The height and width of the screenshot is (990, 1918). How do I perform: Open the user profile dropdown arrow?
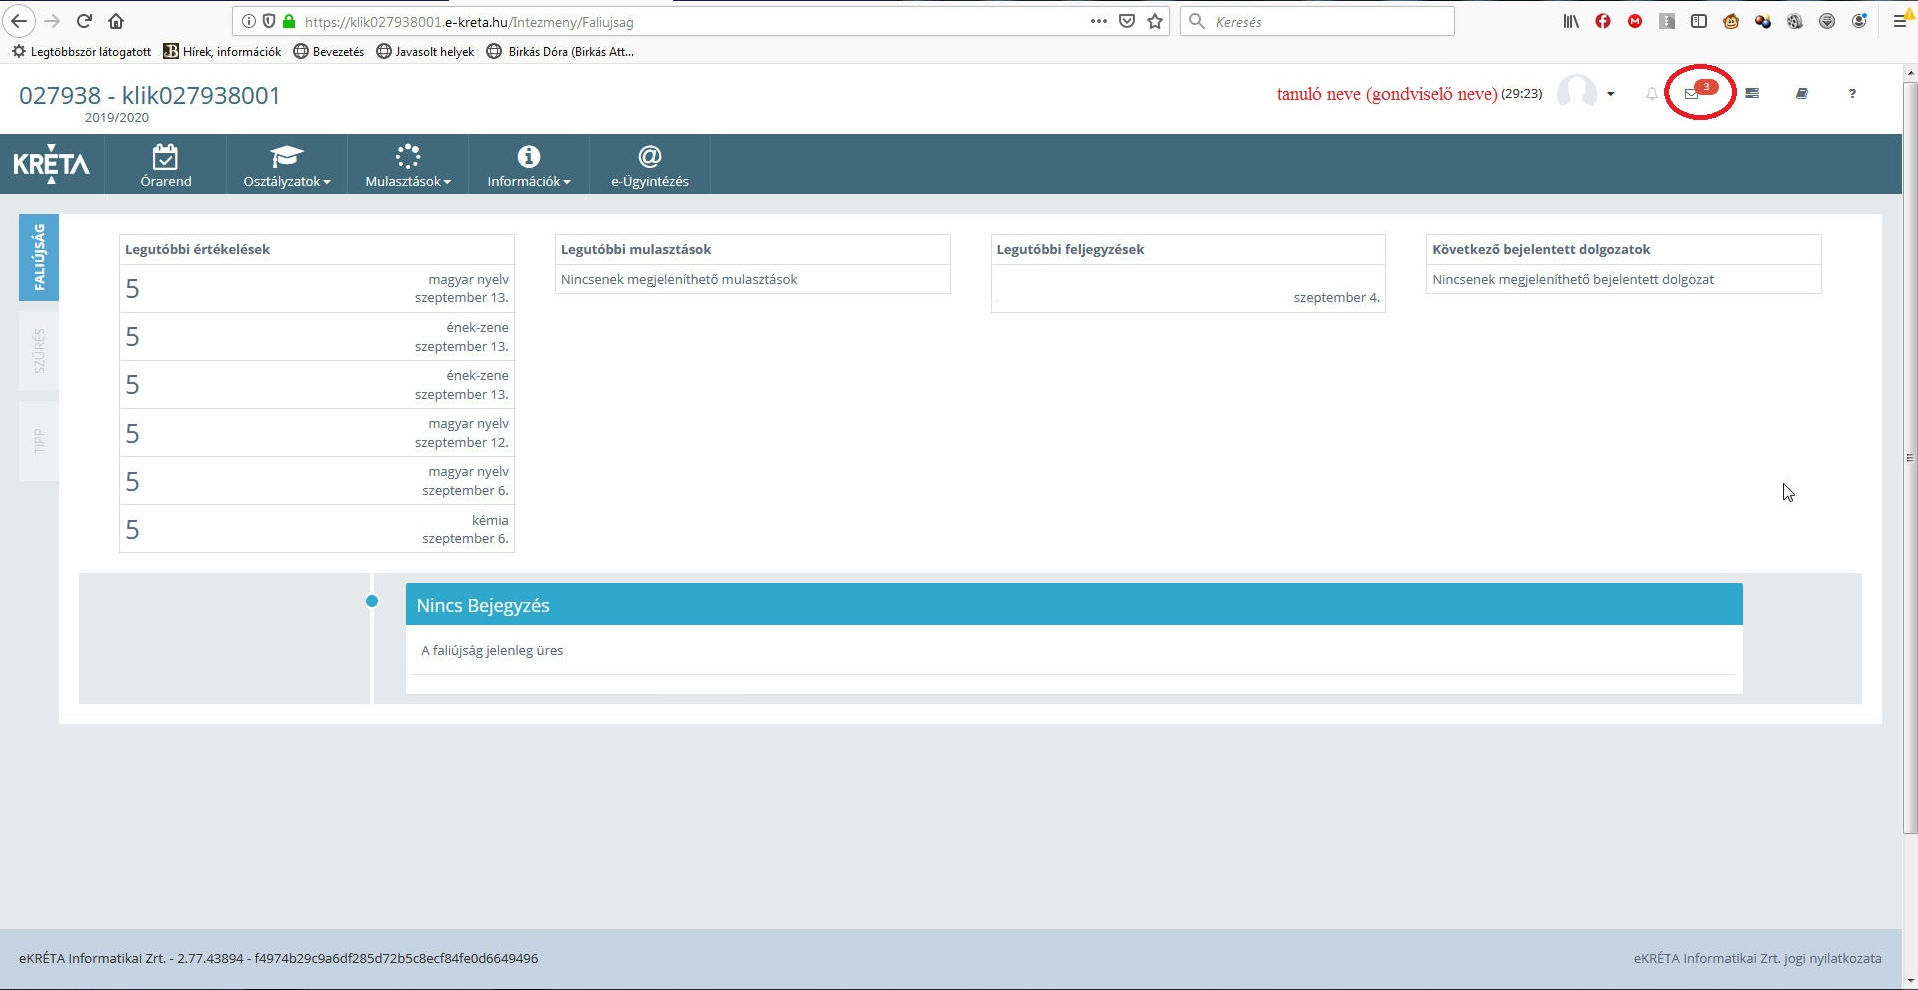pos(1610,94)
